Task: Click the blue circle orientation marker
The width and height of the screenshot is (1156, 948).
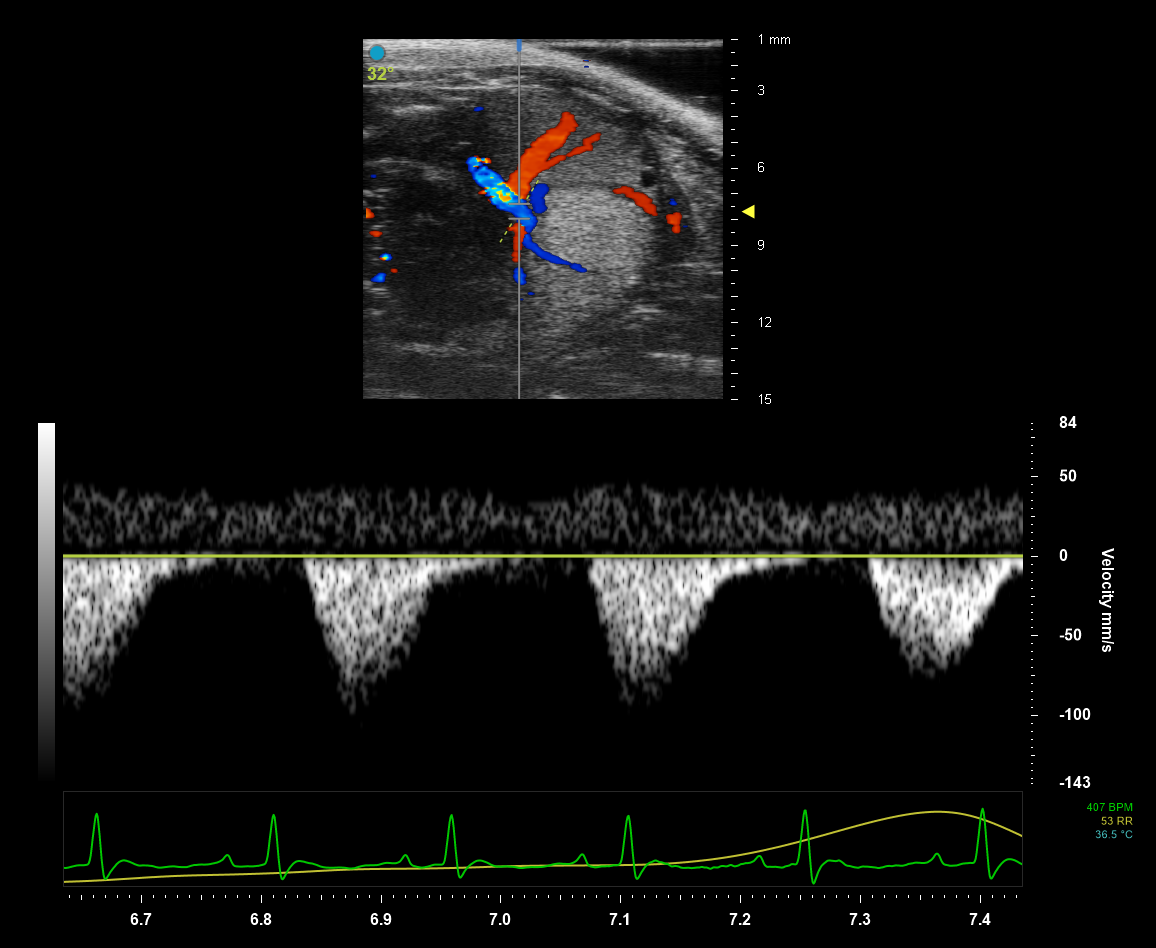Action: pos(377,53)
